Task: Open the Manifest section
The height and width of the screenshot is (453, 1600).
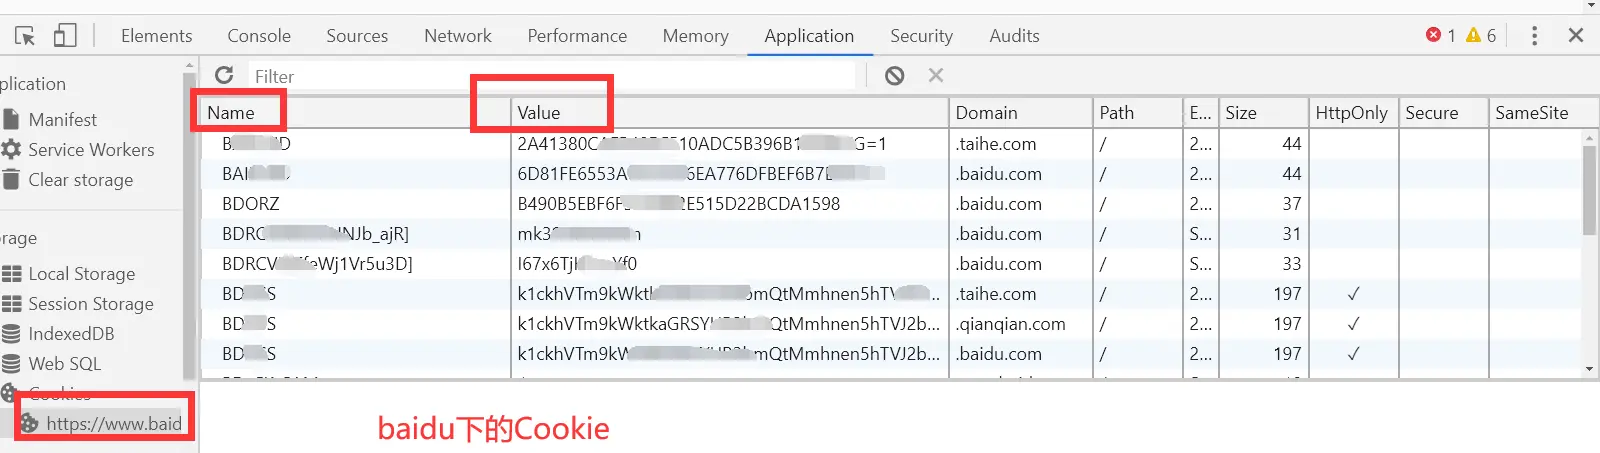Action: click(x=62, y=119)
